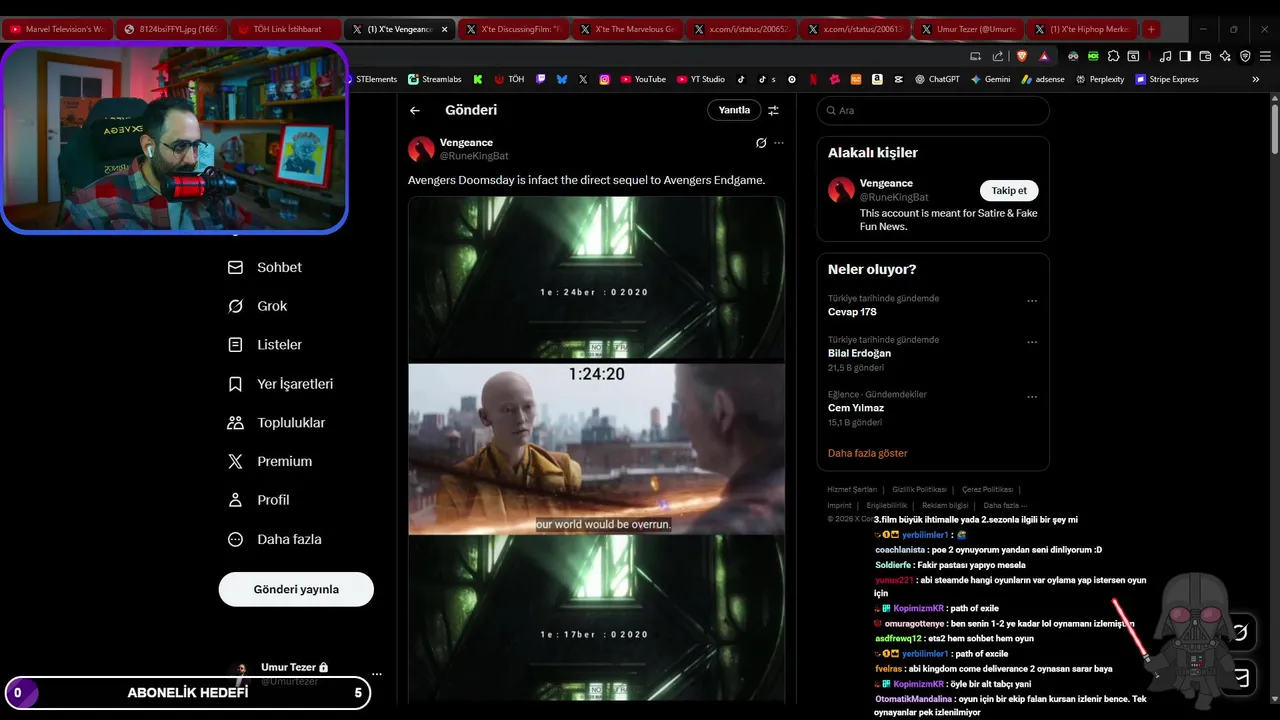Switch to Umur Tezer profile tab
This screenshot has height=720, width=1280.
pos(970,29)
